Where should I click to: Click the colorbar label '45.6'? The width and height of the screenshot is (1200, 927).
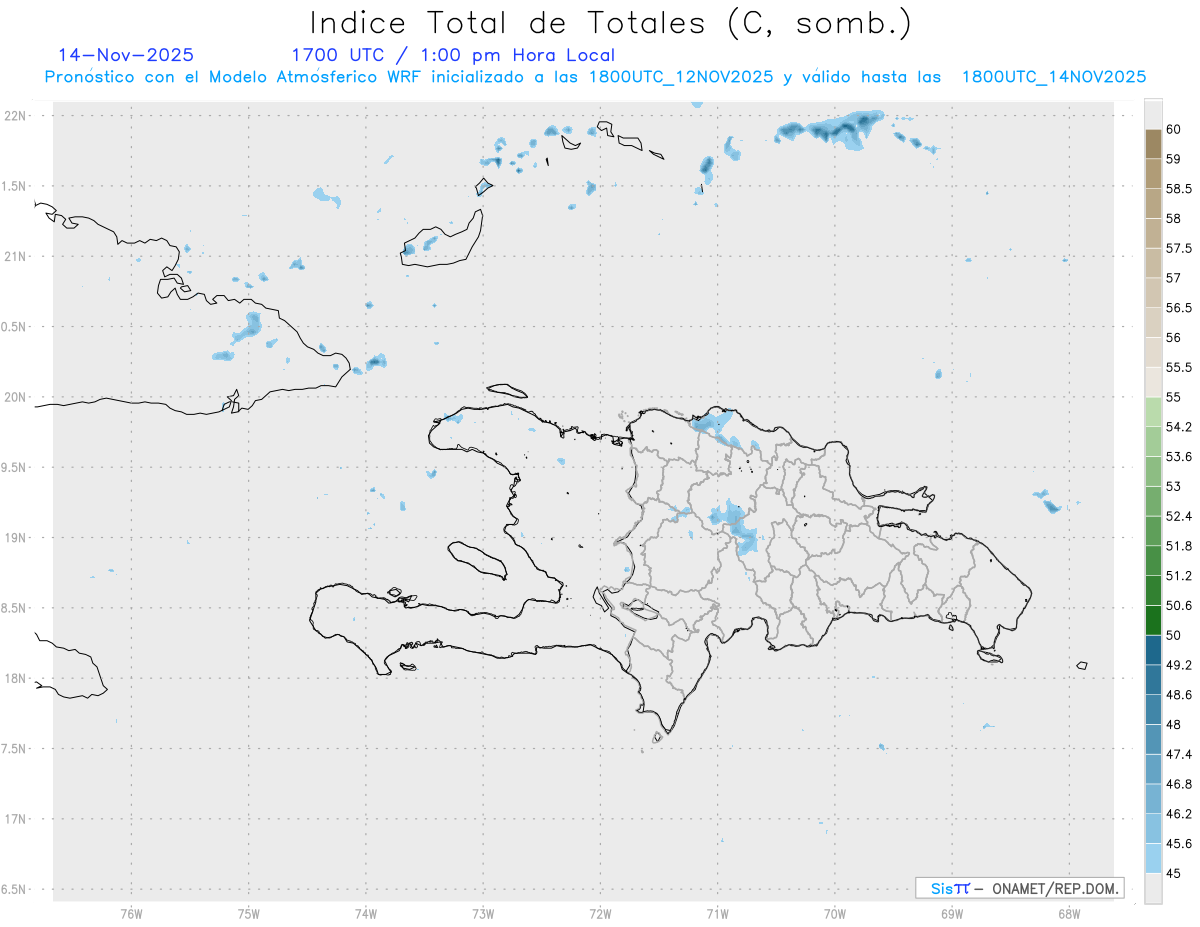(1179, 843)
